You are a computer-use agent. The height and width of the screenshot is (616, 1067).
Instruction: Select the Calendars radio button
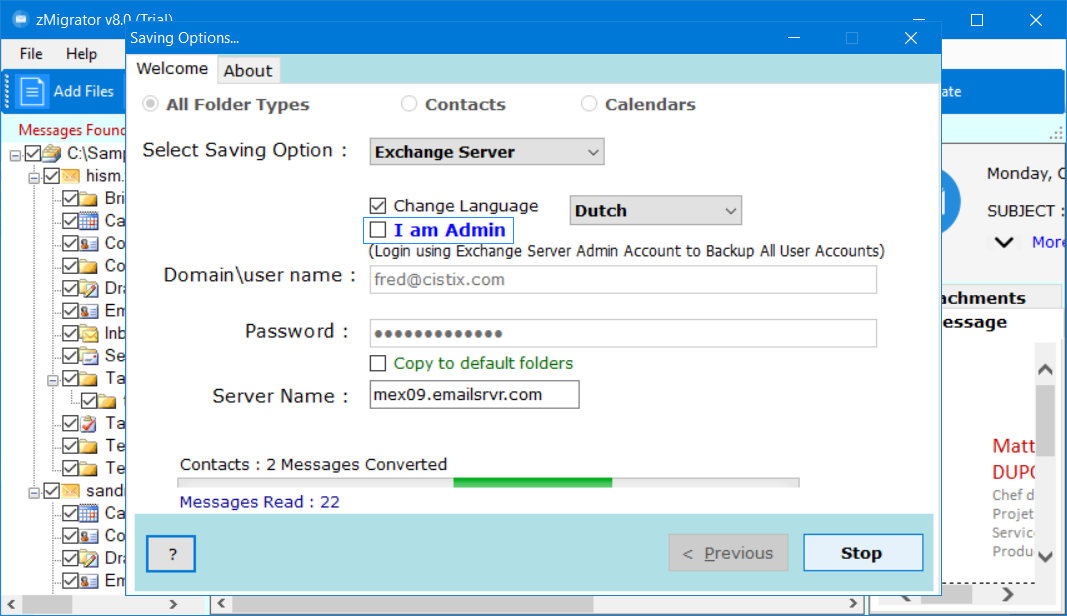(x=589, y=103)
